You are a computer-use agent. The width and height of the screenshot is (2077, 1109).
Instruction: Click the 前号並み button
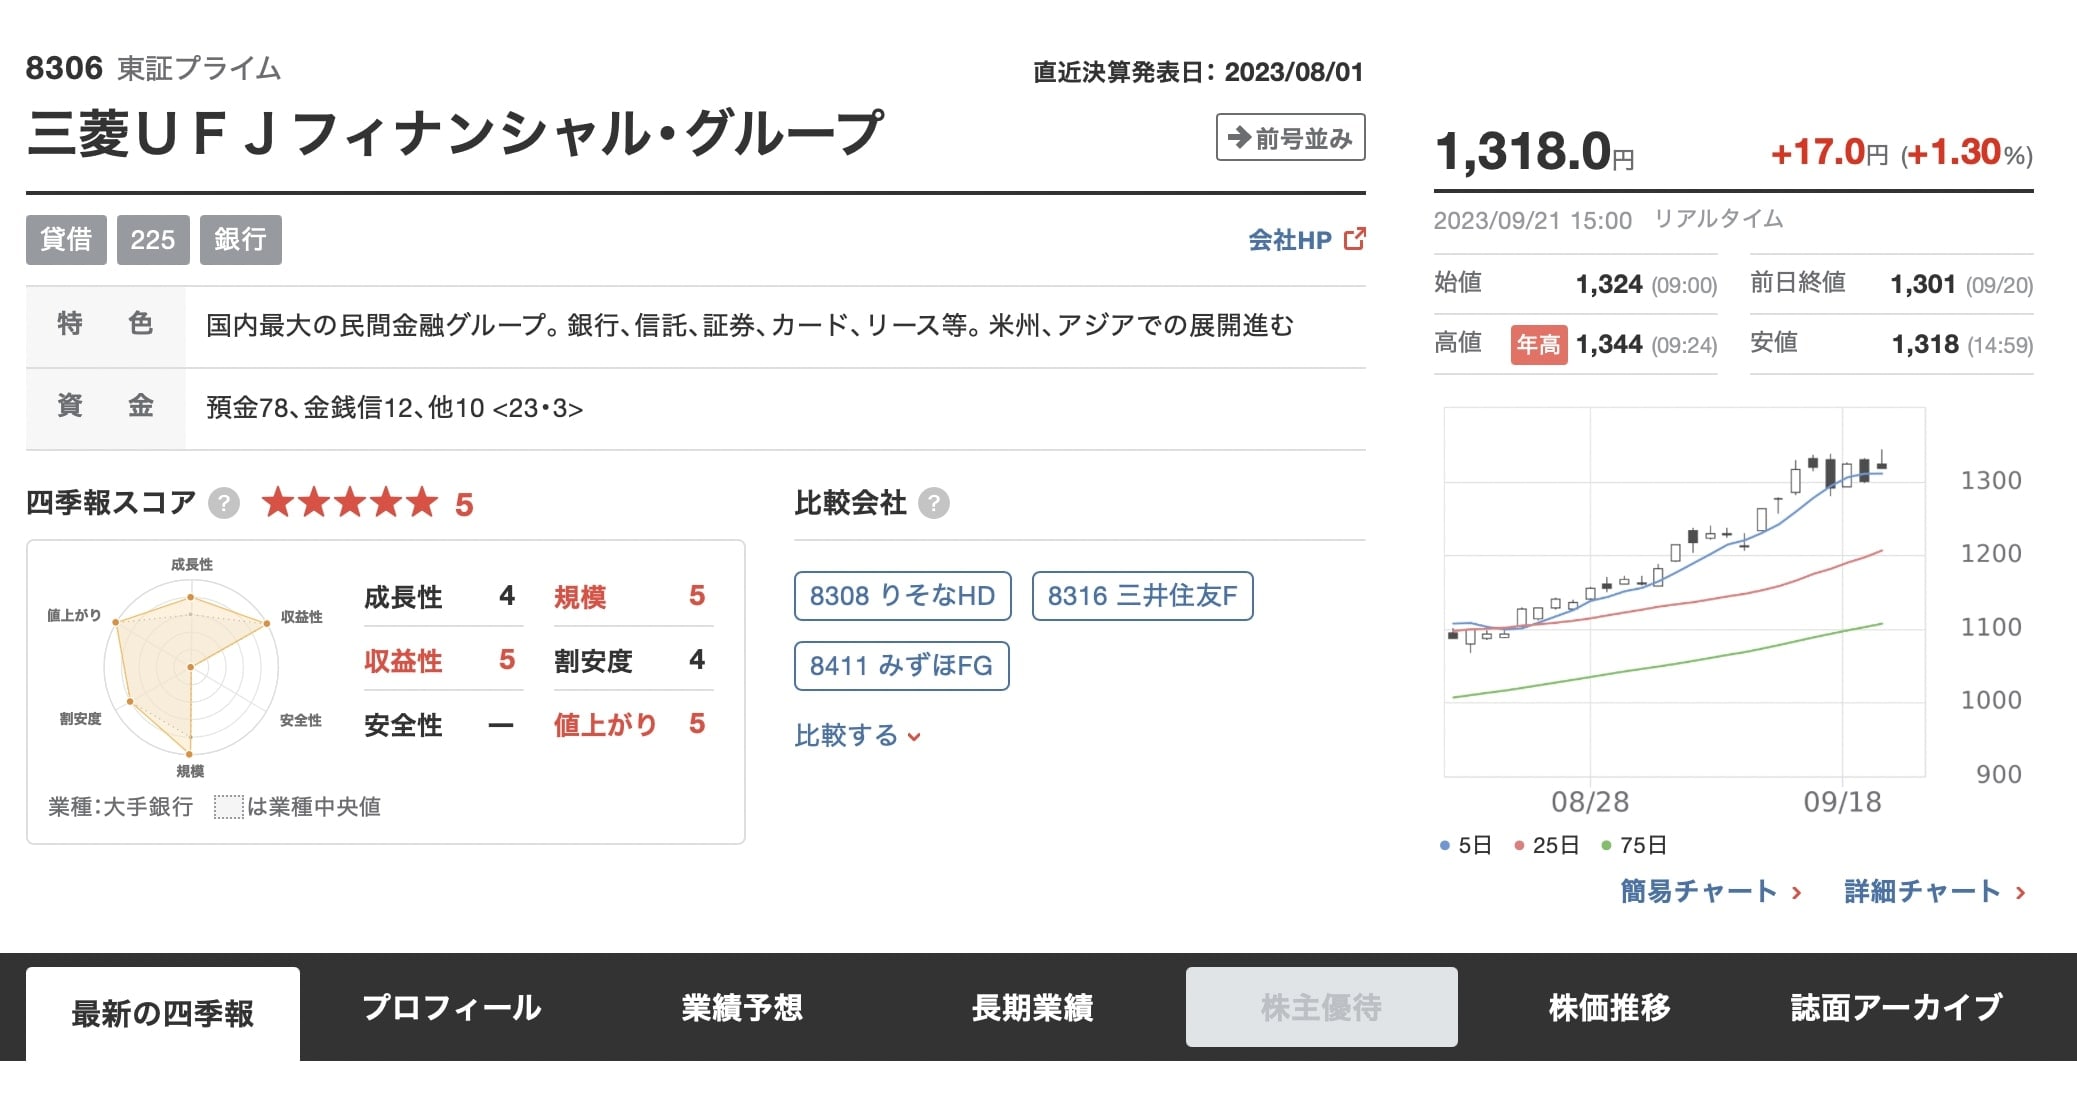click(1290, 137)
